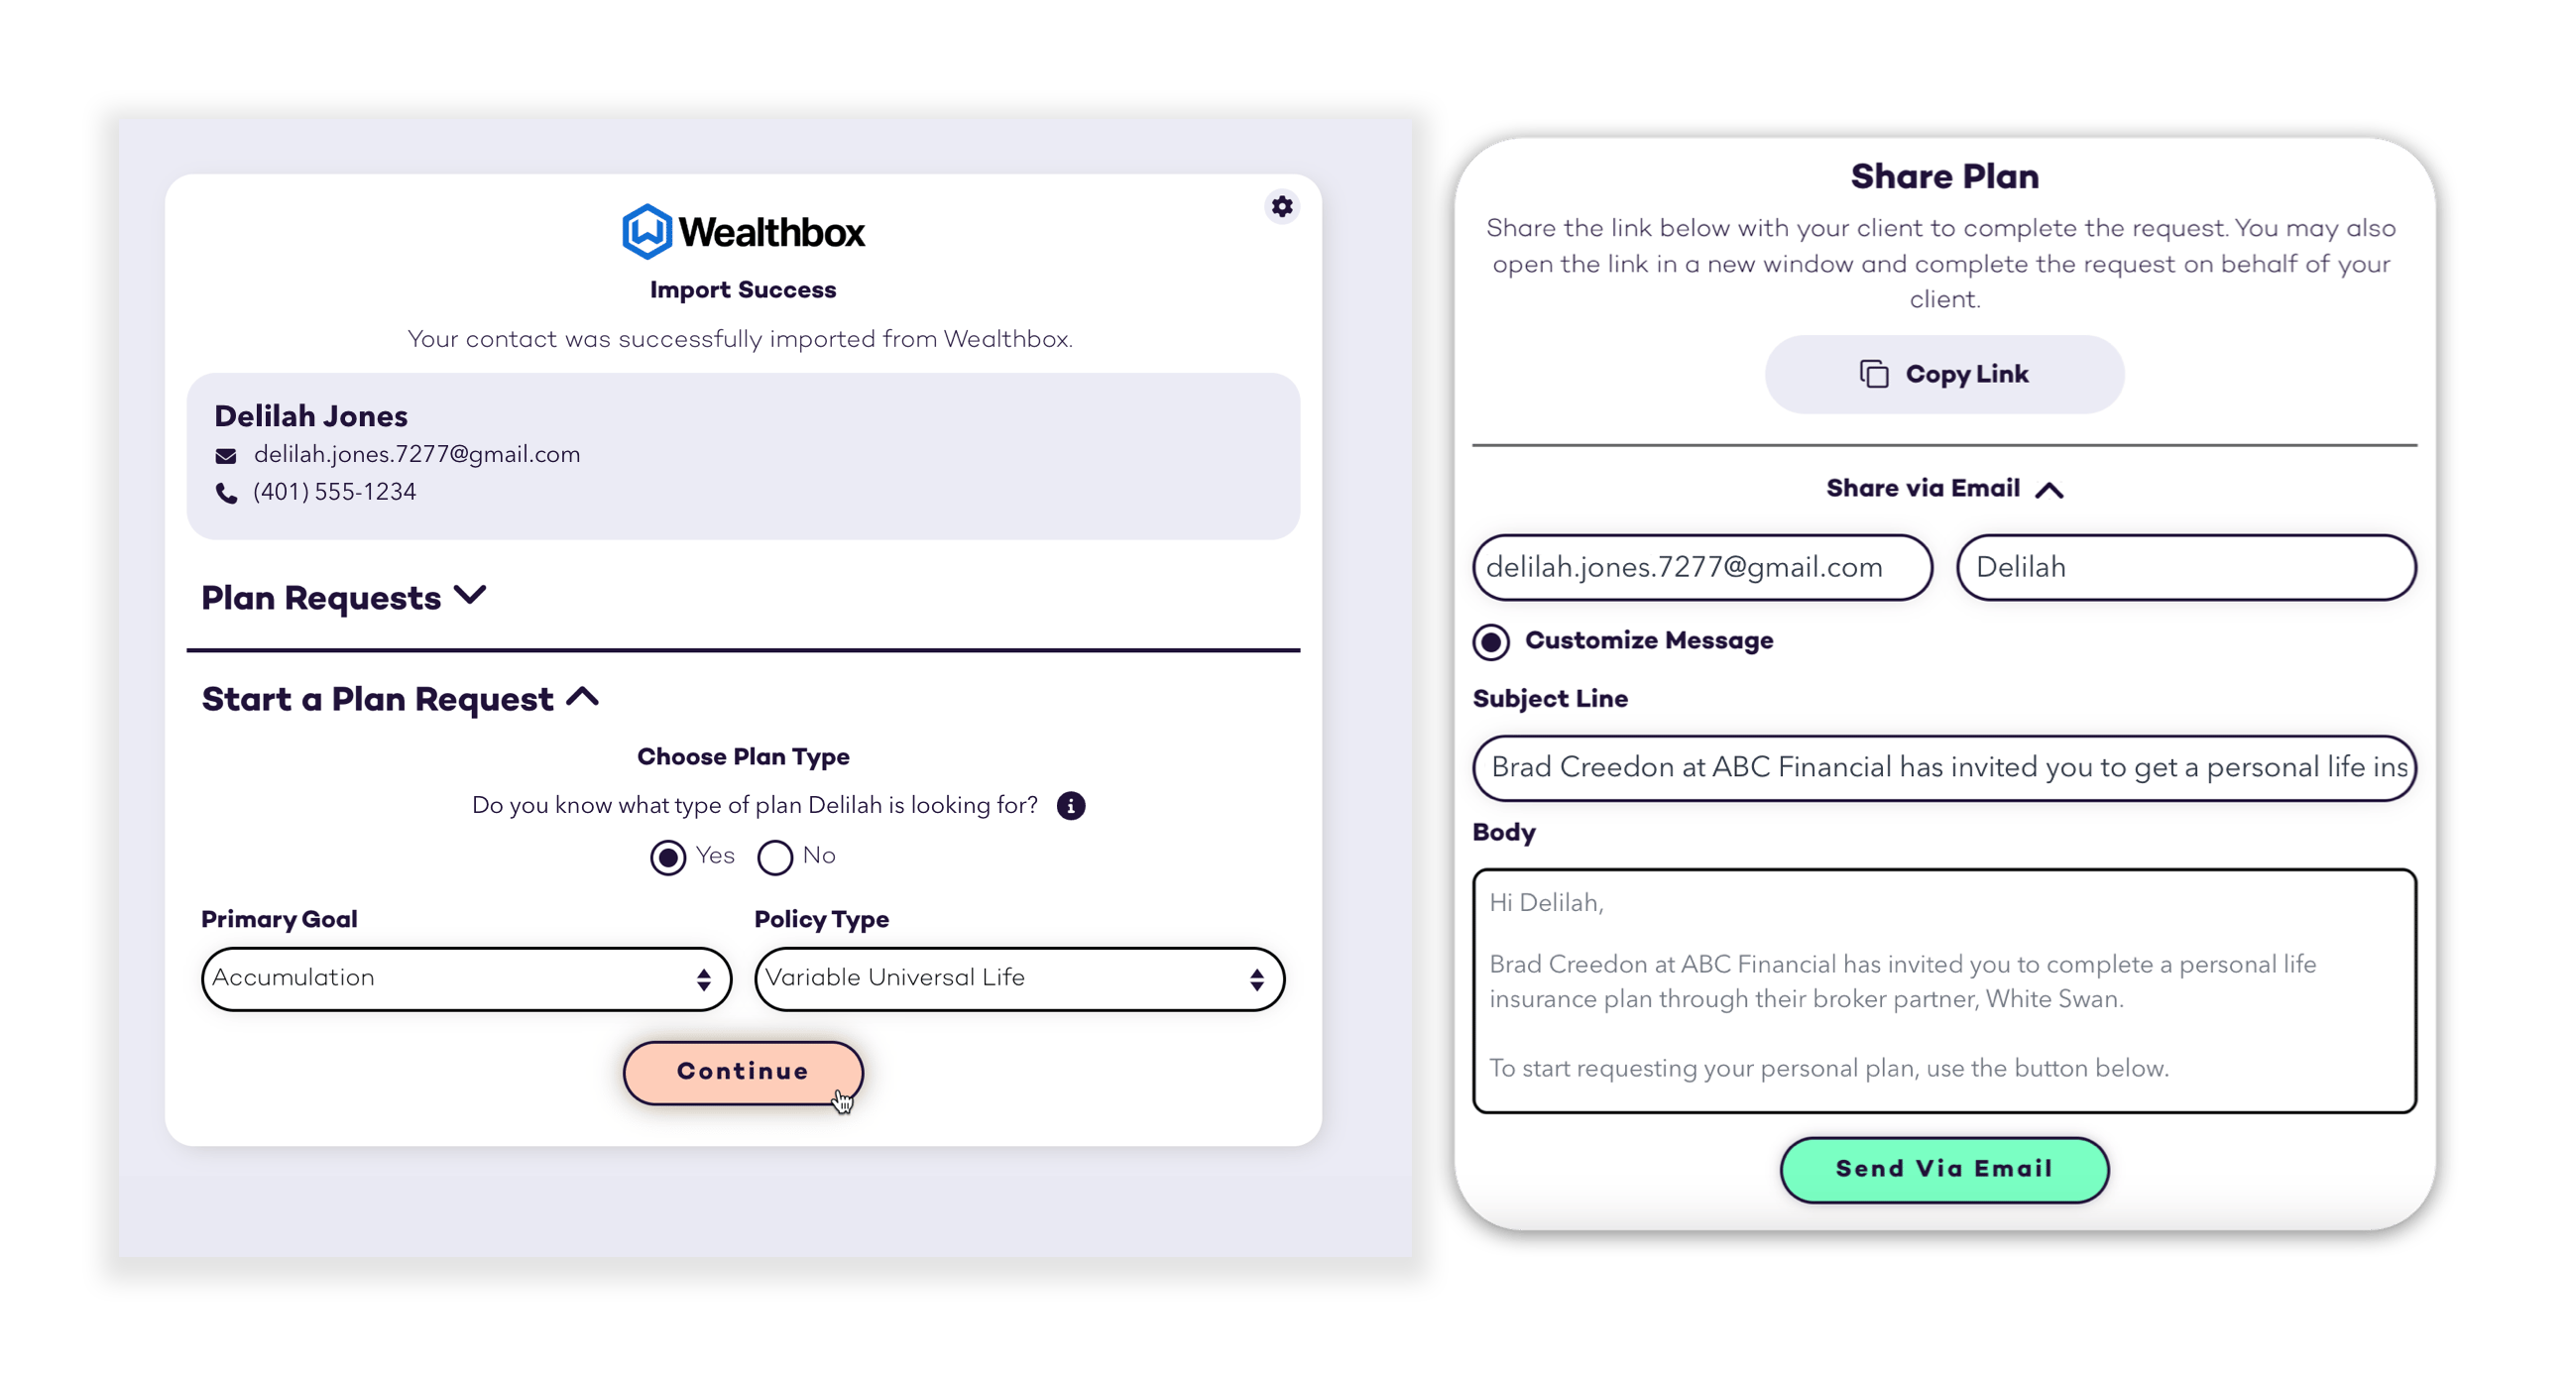This screenshot has width=2576, height=1376.
Task: Click the email envelope icon
Action: pyautogui.click(x=227, y=453)
